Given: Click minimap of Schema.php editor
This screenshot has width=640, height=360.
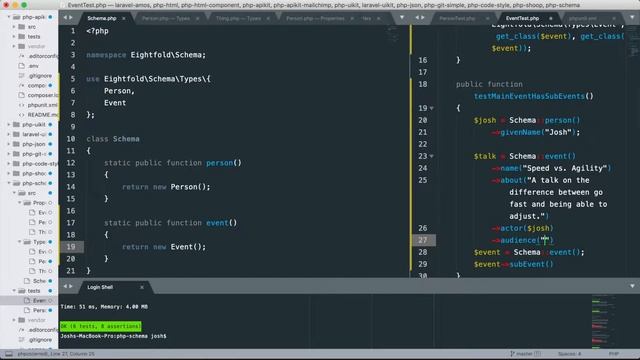Looking at the screenshot, I should tap(393, 35).
